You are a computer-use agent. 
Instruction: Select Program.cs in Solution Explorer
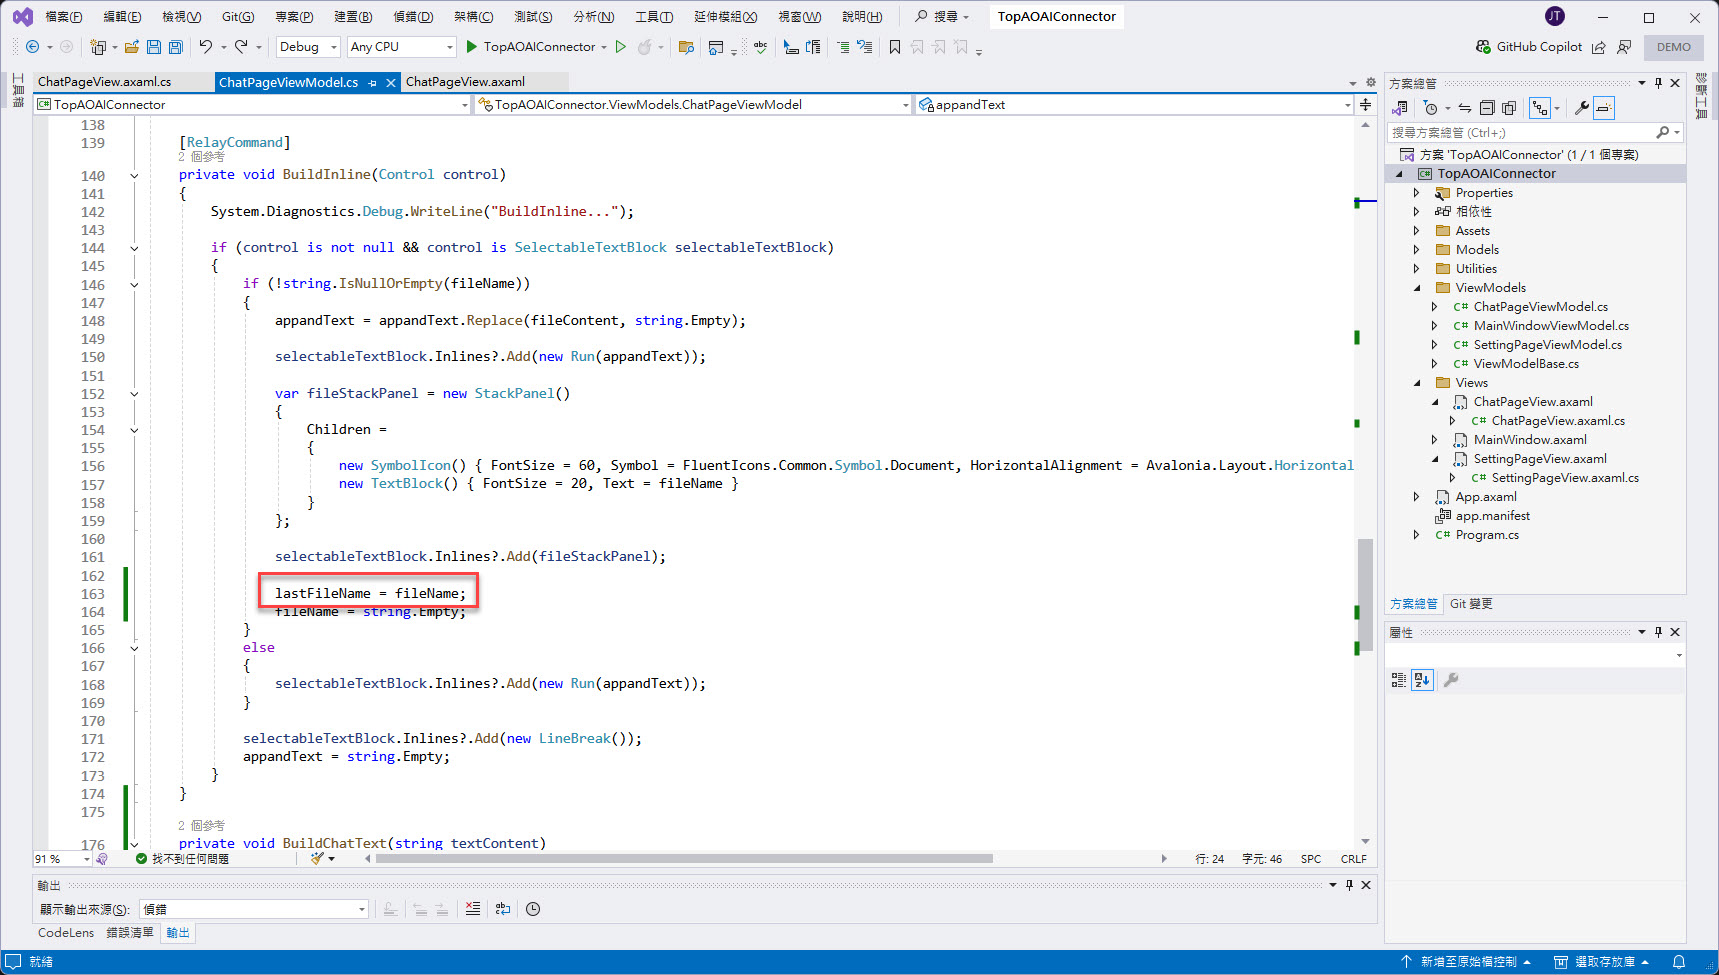pos(1486,535)
